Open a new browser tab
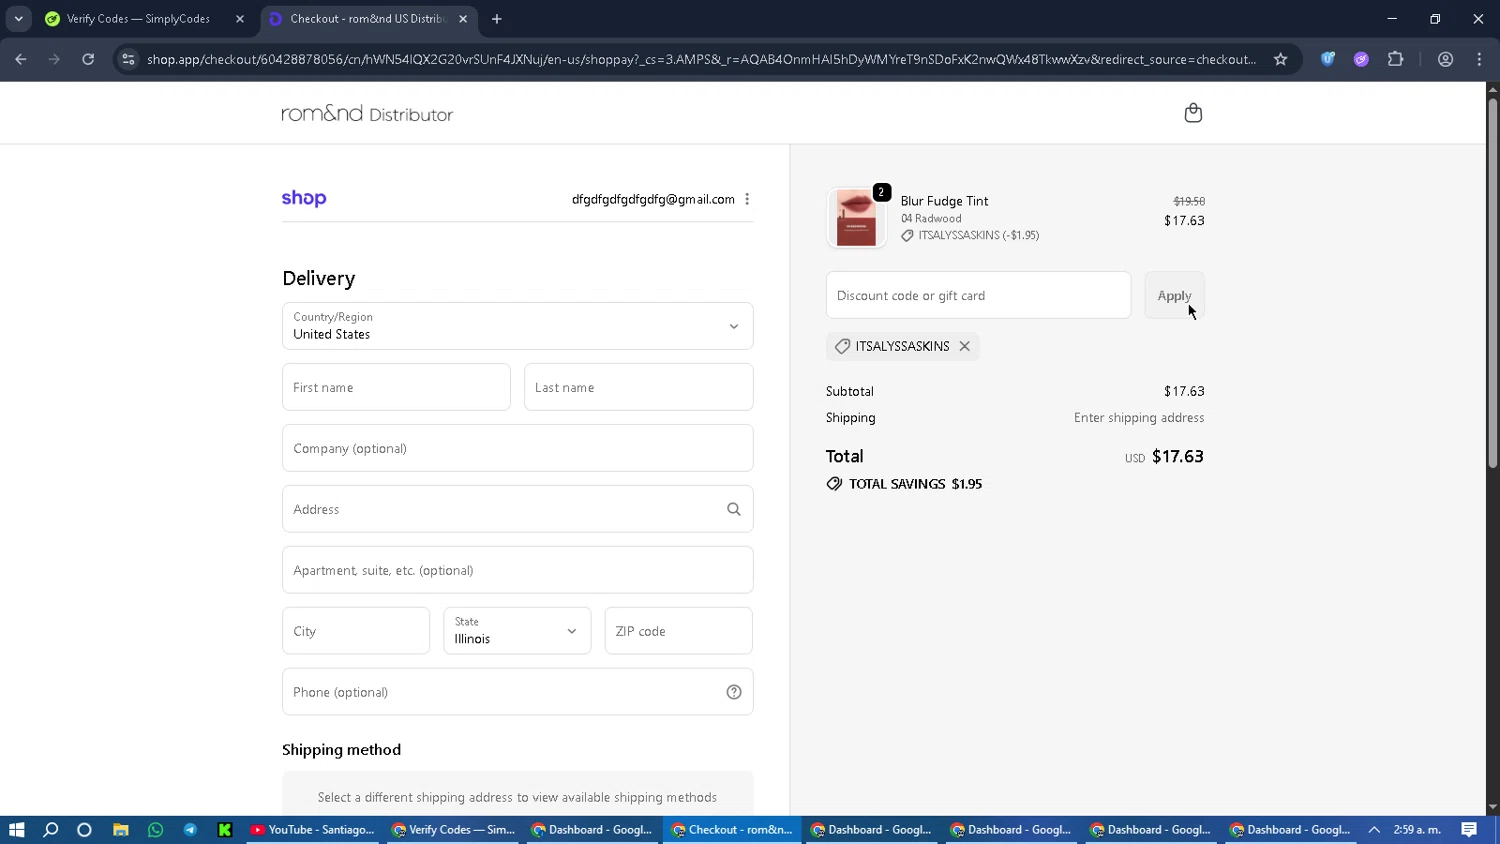The image size is (1500, 844). point(497,19)
